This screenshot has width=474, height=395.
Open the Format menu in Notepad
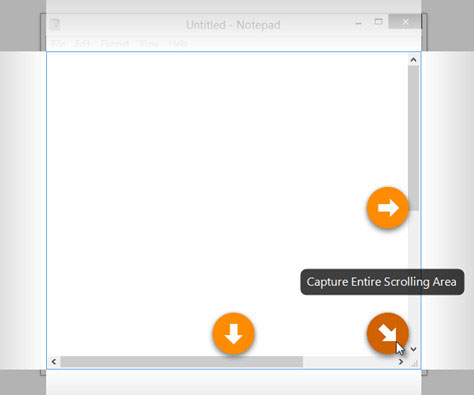pyautogui.click(x=115, y=44)
